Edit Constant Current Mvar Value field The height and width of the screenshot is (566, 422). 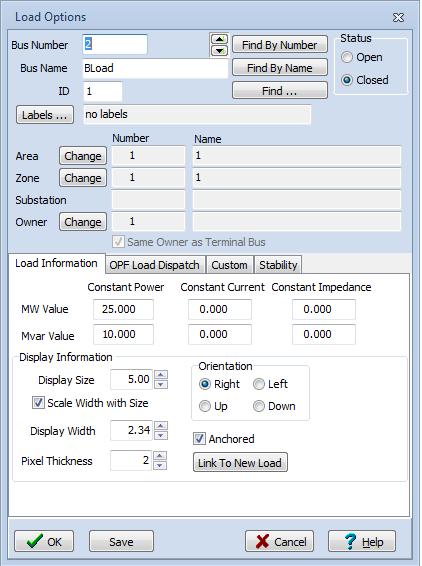[x=220, y=334]
